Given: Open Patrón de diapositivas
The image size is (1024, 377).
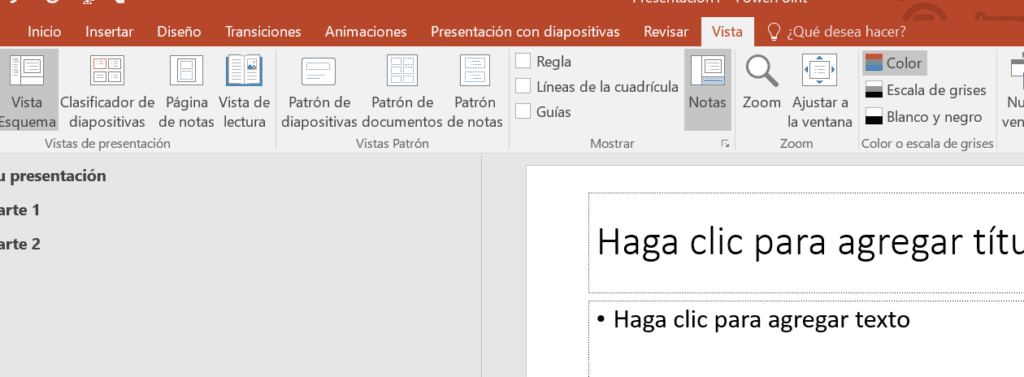Looking at the screenshot, I should pyautogui.click(x=319, y=90).
